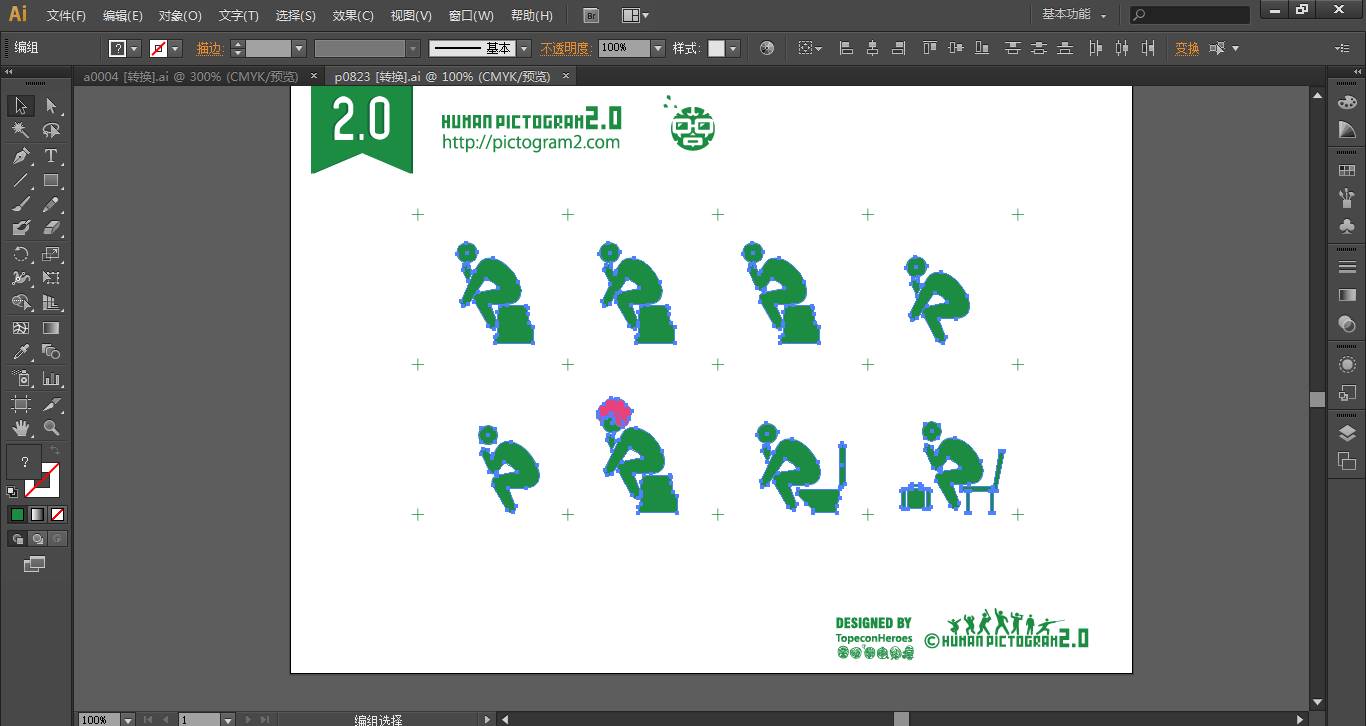
Task: Open the Layers panel icon
Action: point(1347,433)
